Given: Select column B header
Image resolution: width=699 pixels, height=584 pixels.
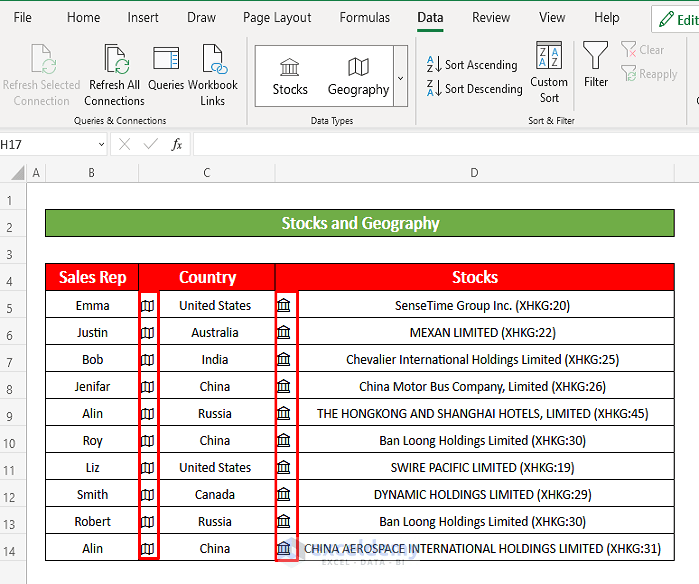Looking at the screenshot, I should 92,173.
